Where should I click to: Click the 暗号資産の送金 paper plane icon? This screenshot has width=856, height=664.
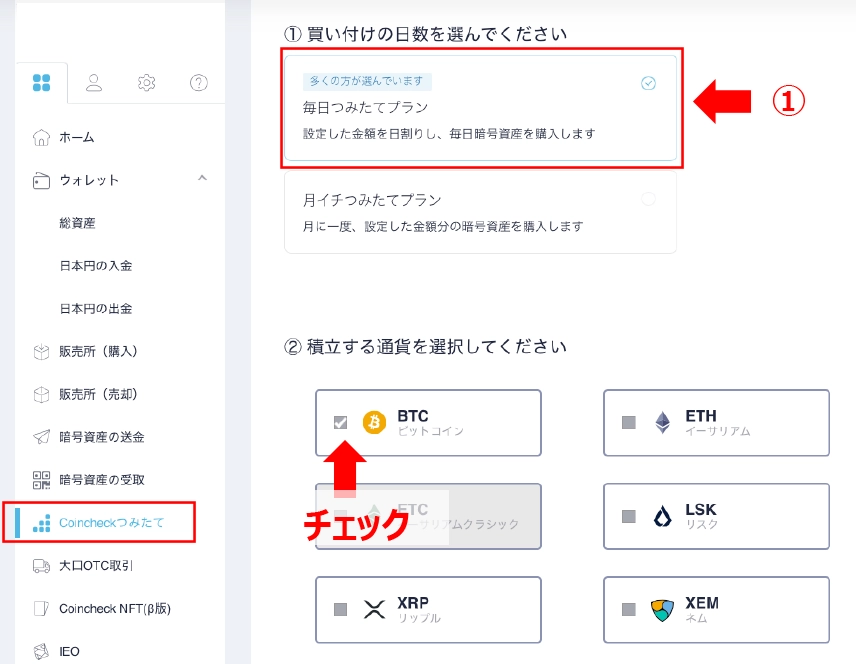(41, 437)
